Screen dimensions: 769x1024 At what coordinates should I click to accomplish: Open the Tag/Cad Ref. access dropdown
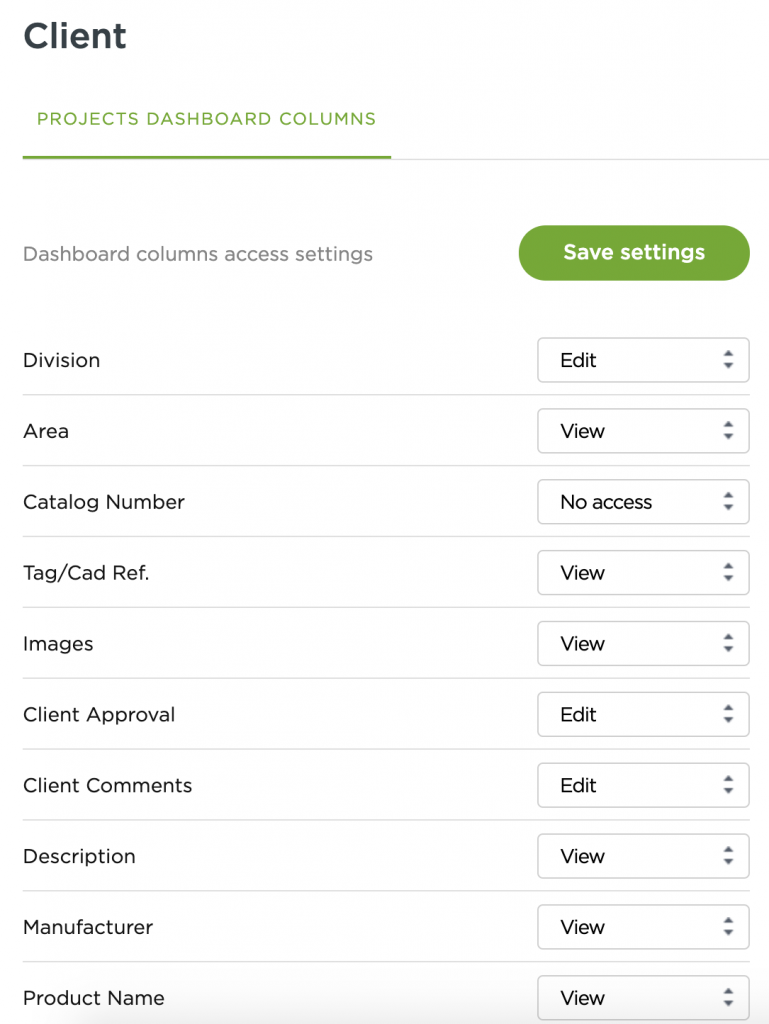point(642,573)
